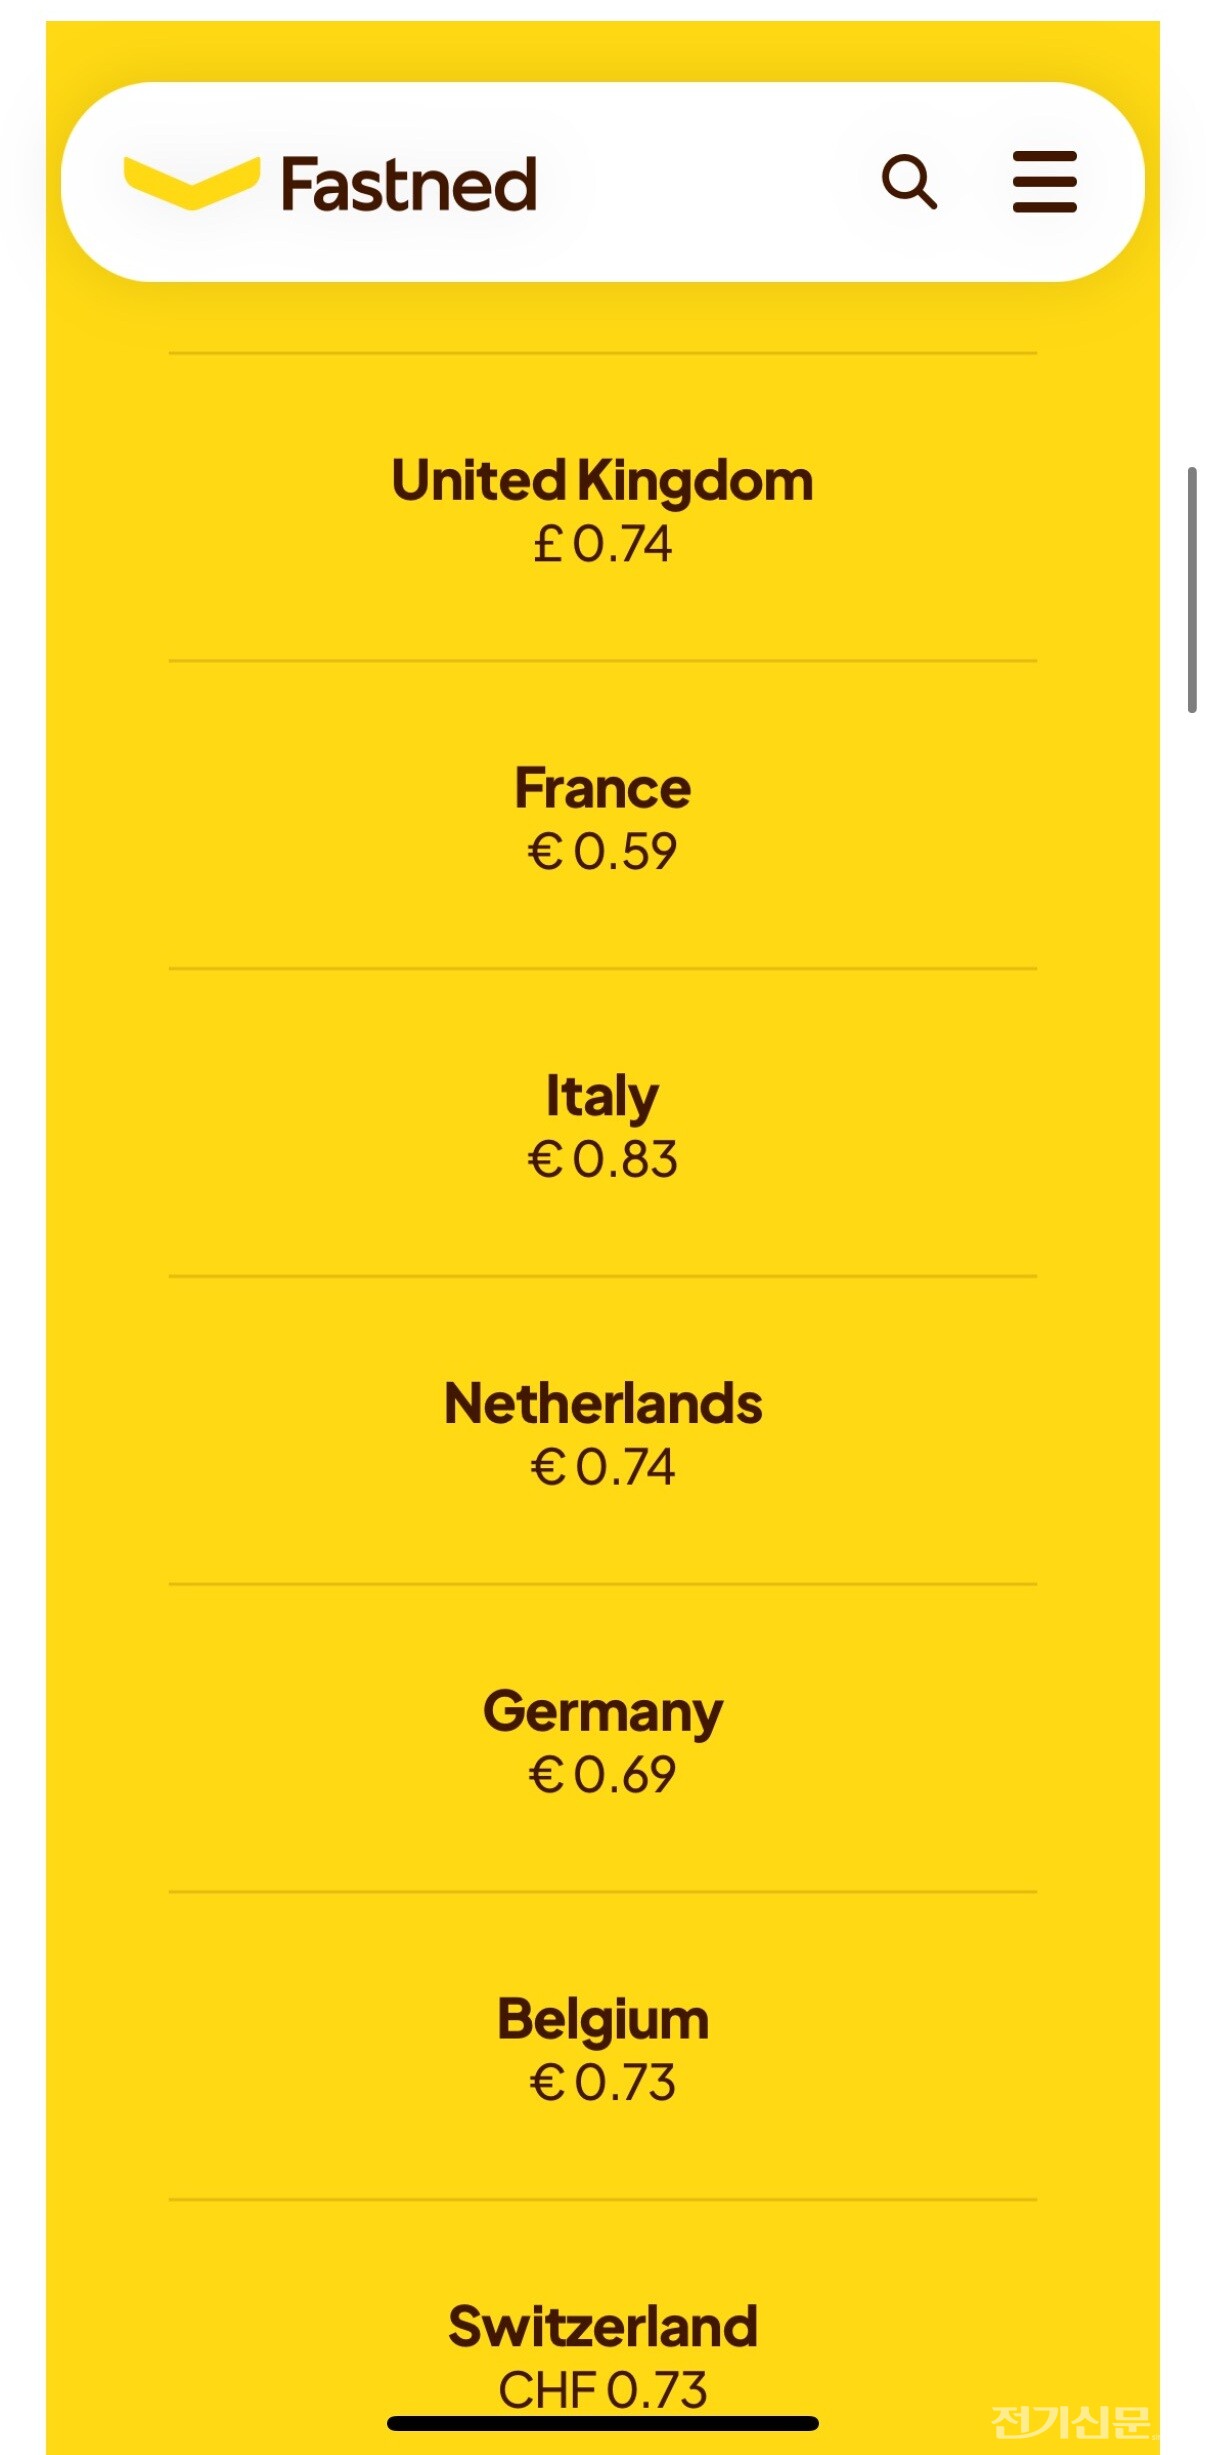Click the €0.83 Italy price
Viewport: 1206px width, 2455px height.
pos(602,1160)
